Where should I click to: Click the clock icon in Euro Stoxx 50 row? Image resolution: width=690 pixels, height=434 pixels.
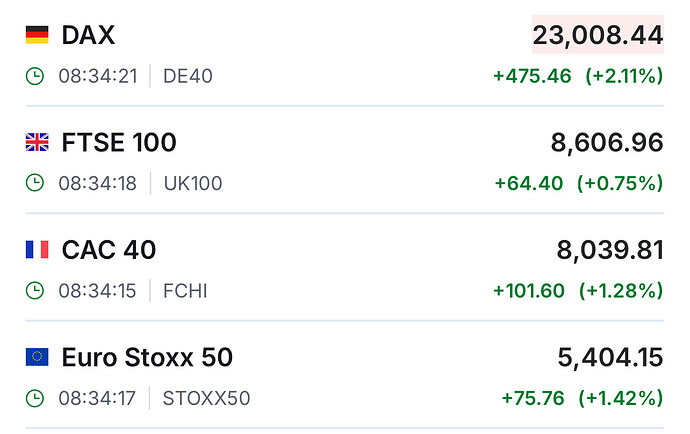pos(35,398)
